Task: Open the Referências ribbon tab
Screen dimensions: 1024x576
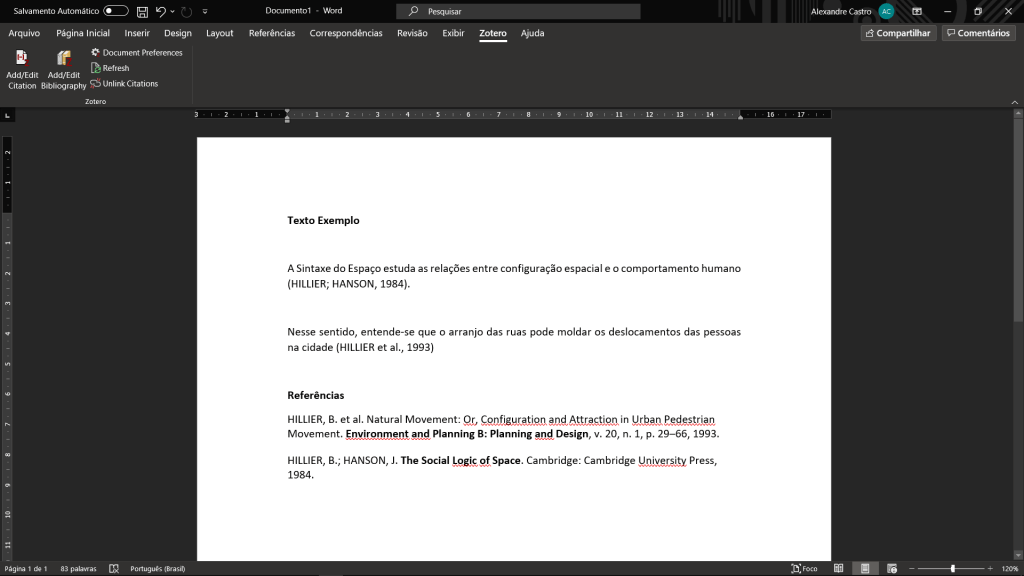Action: coord(271,33)
